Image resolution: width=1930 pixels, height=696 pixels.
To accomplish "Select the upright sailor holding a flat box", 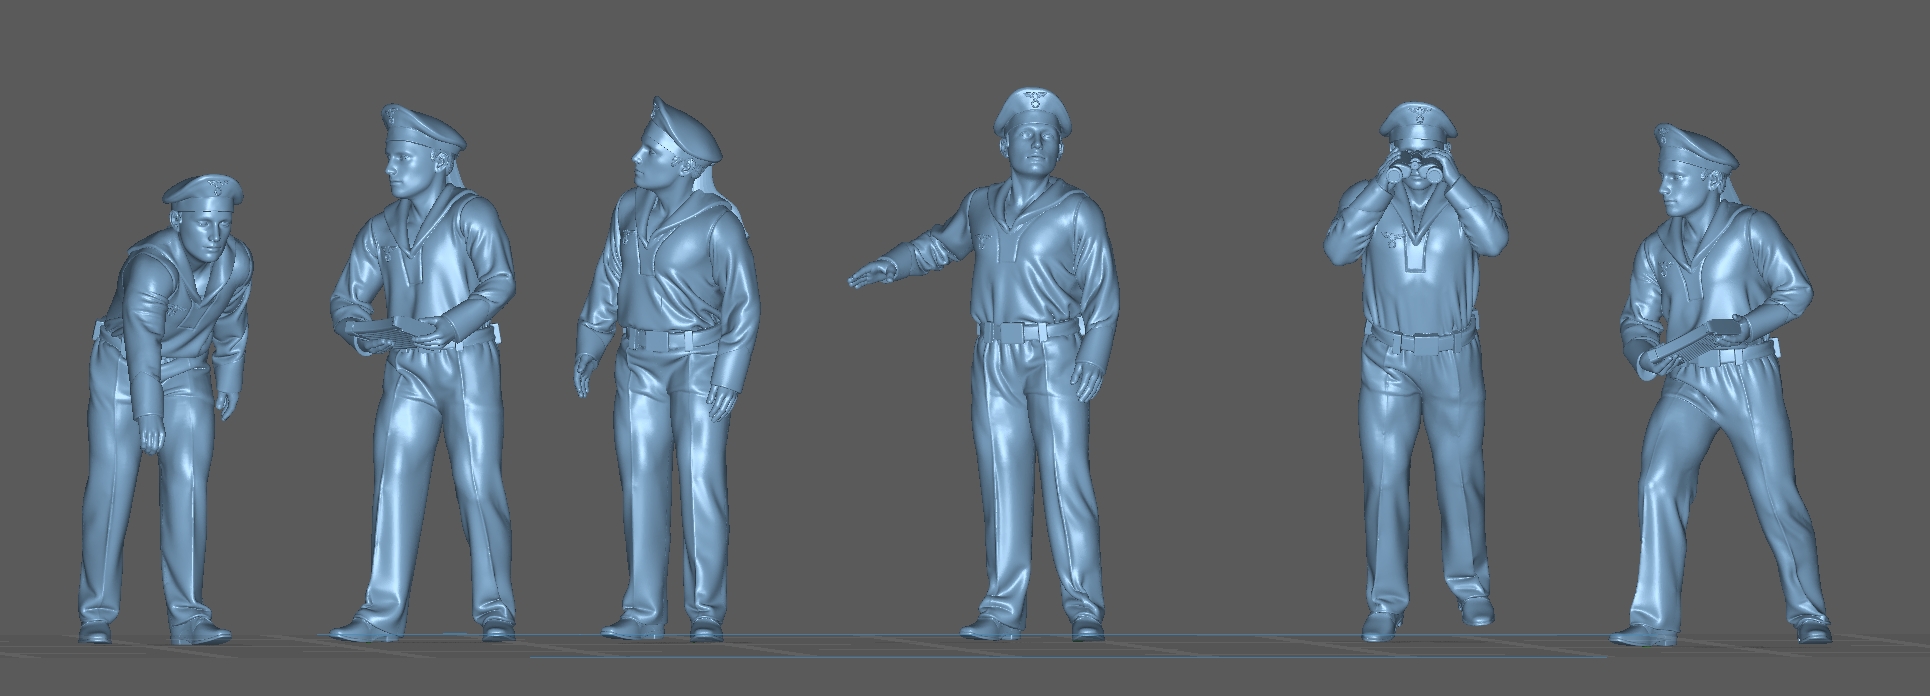I will [425, 372].
